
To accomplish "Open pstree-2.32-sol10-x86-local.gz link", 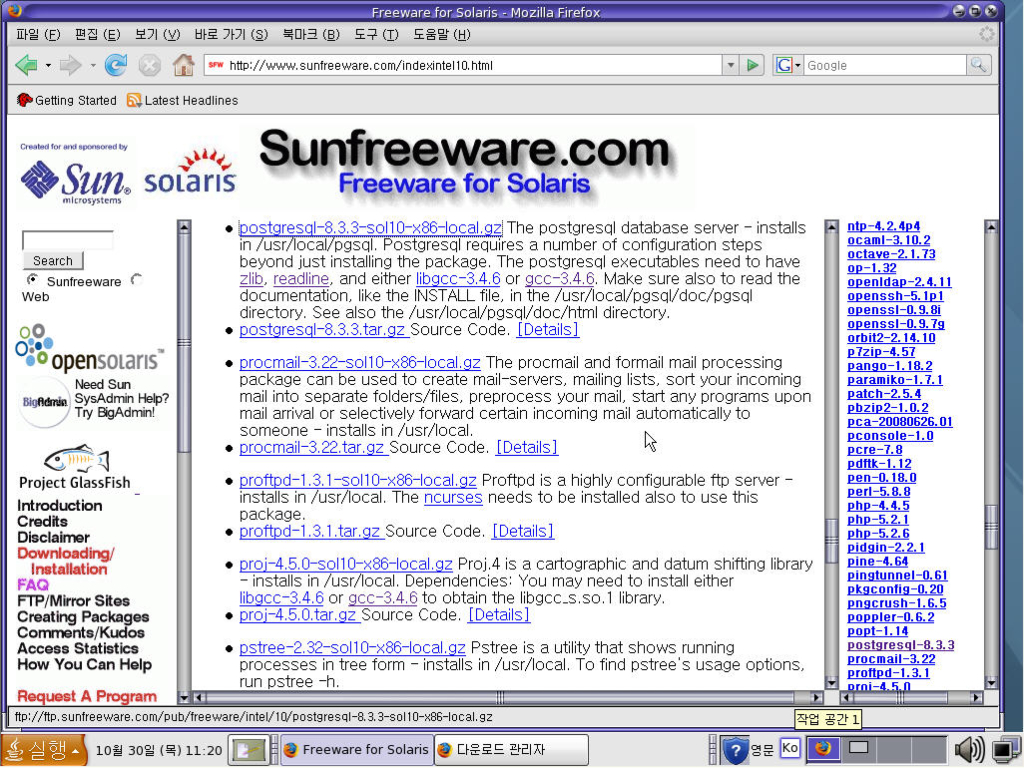I will tap(352, 647).
